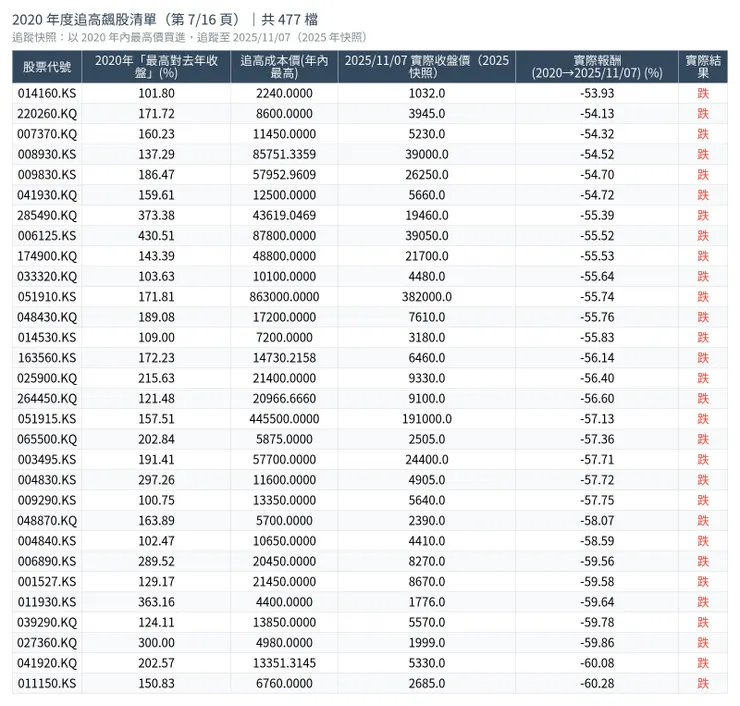Select stock code 014160.KS

pos(47,93)
